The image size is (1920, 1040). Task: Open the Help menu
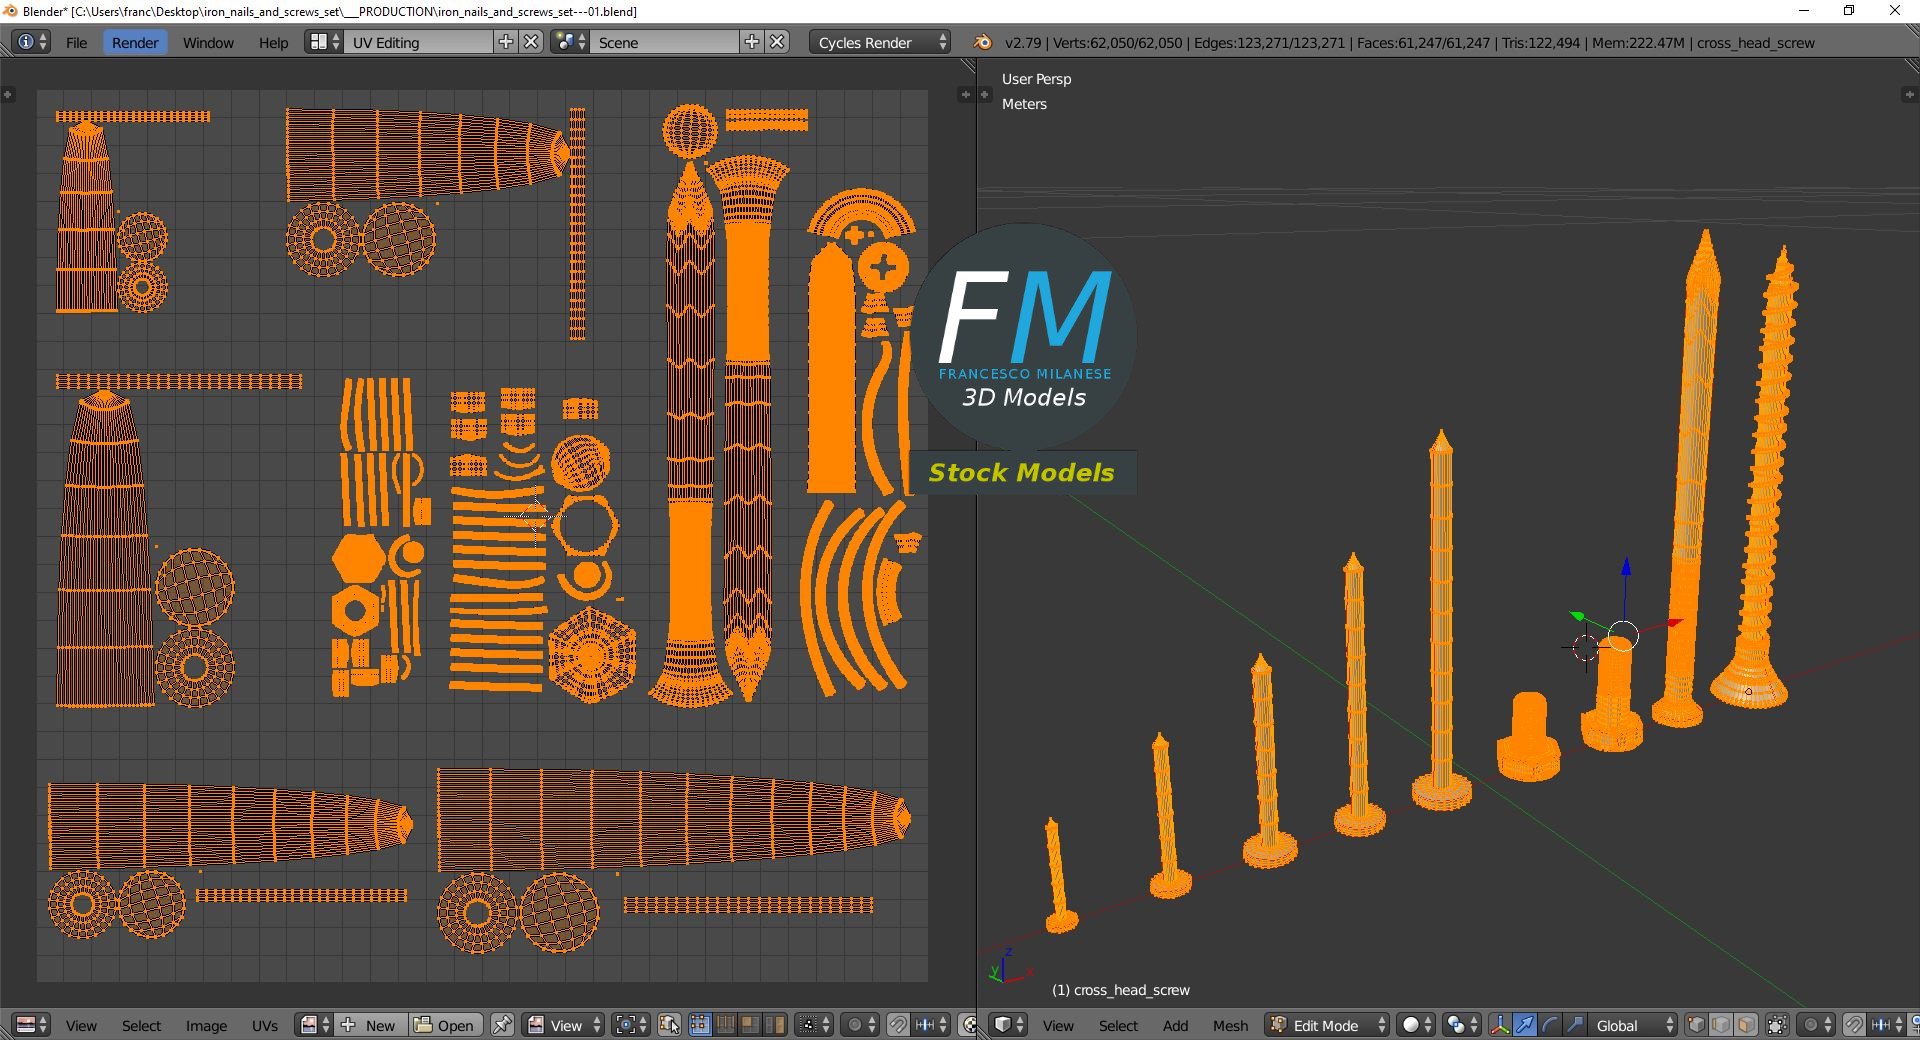[x=273, y=42]
